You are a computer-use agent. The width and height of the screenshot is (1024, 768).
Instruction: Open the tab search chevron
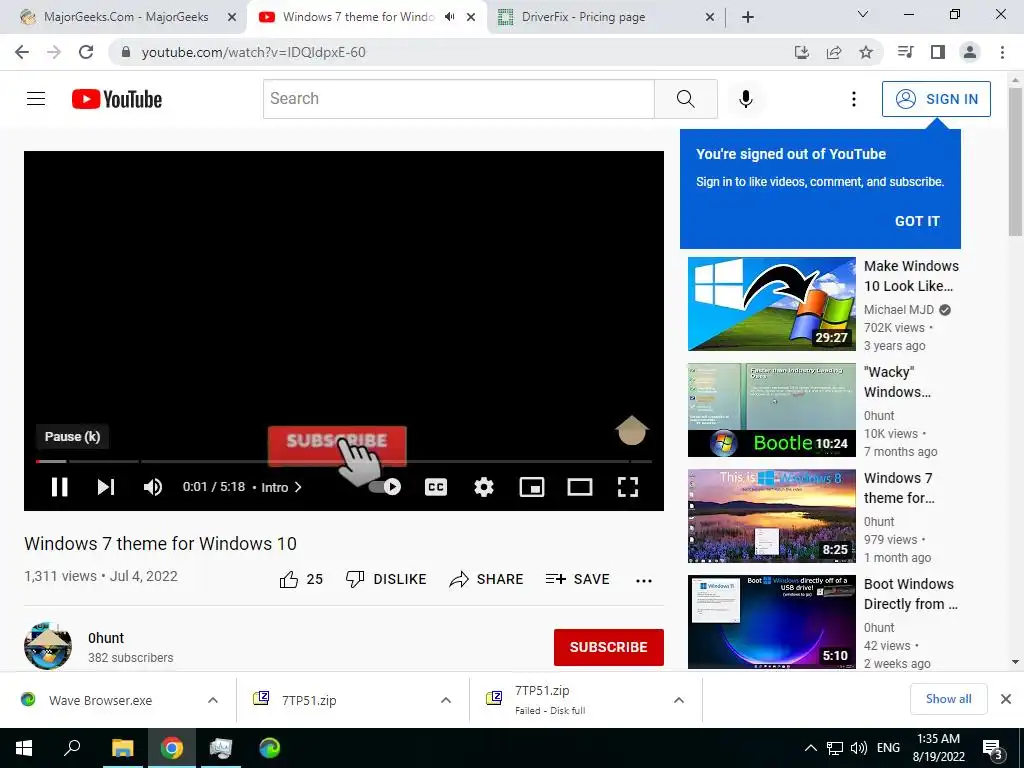[863, 14]
